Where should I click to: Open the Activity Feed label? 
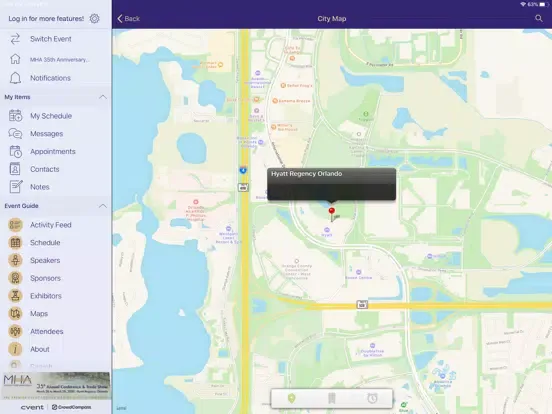point(51,225)
